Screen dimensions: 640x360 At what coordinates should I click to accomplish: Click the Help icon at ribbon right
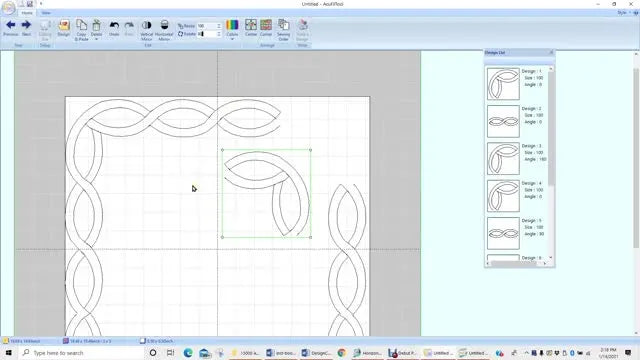[x=636, y=13]
